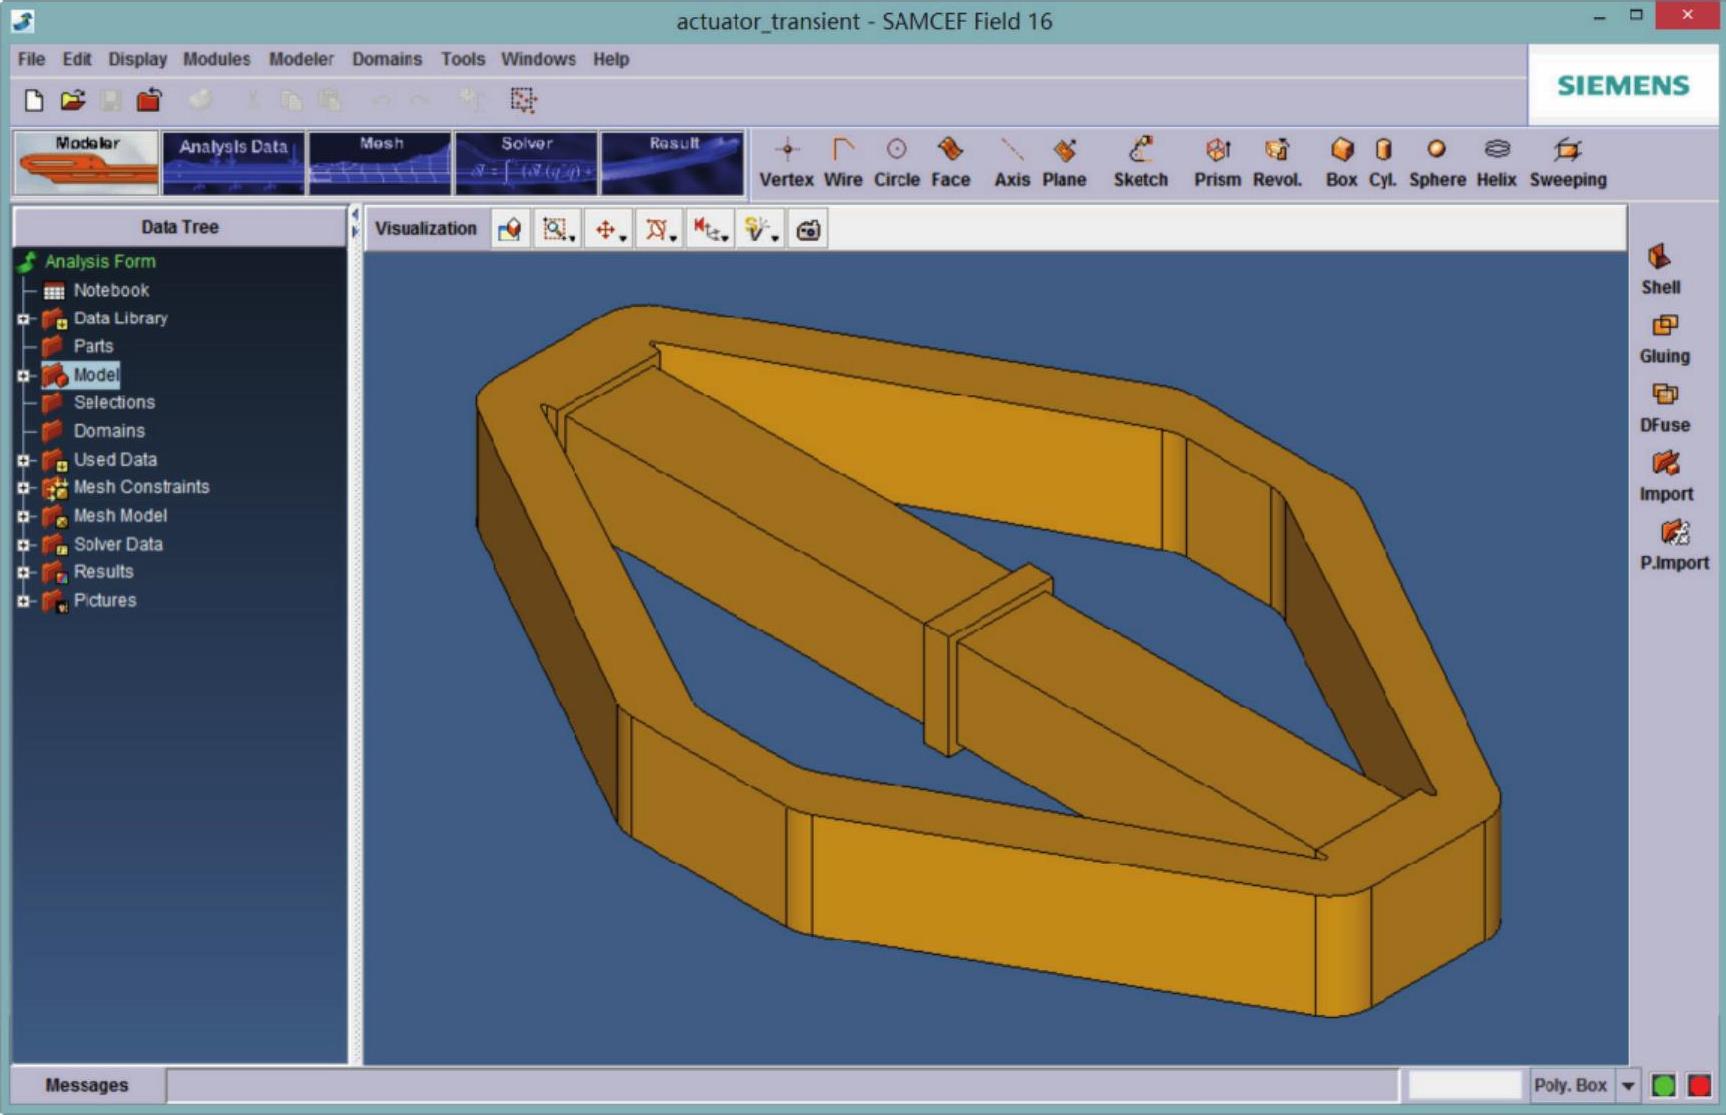Open the Domains menu
Screen dimensions: 1726x1115
point(386,59)
